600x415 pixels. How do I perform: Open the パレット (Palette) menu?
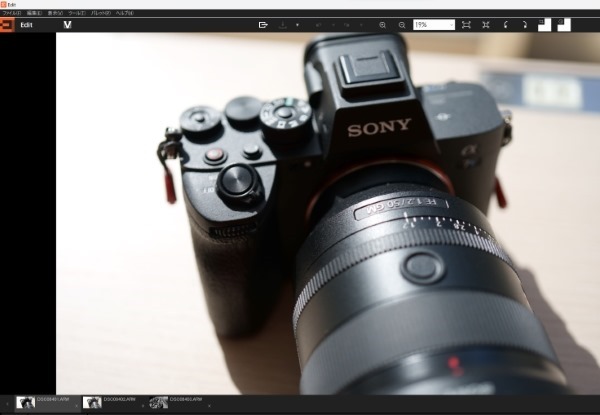tap(101, 13)
